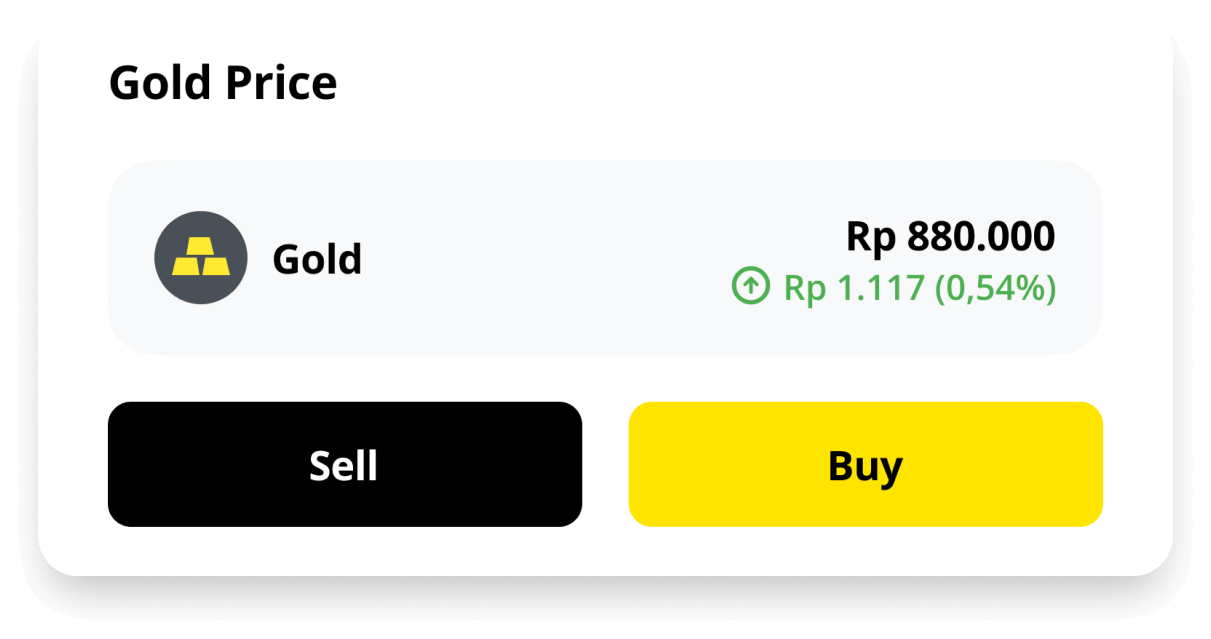Open the Gold asset row card
The image size is (1211, 639).
click(605, 257)
